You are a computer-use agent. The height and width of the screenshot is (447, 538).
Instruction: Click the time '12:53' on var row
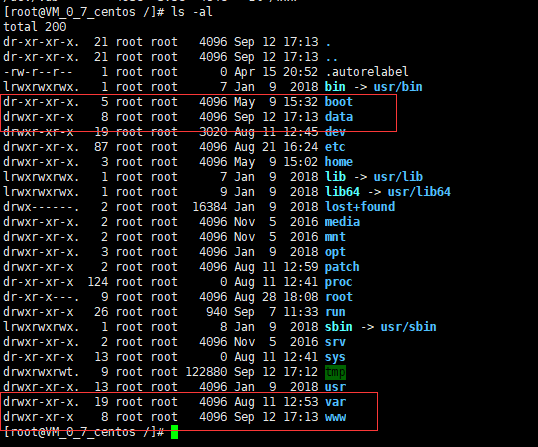click(301, 402)
